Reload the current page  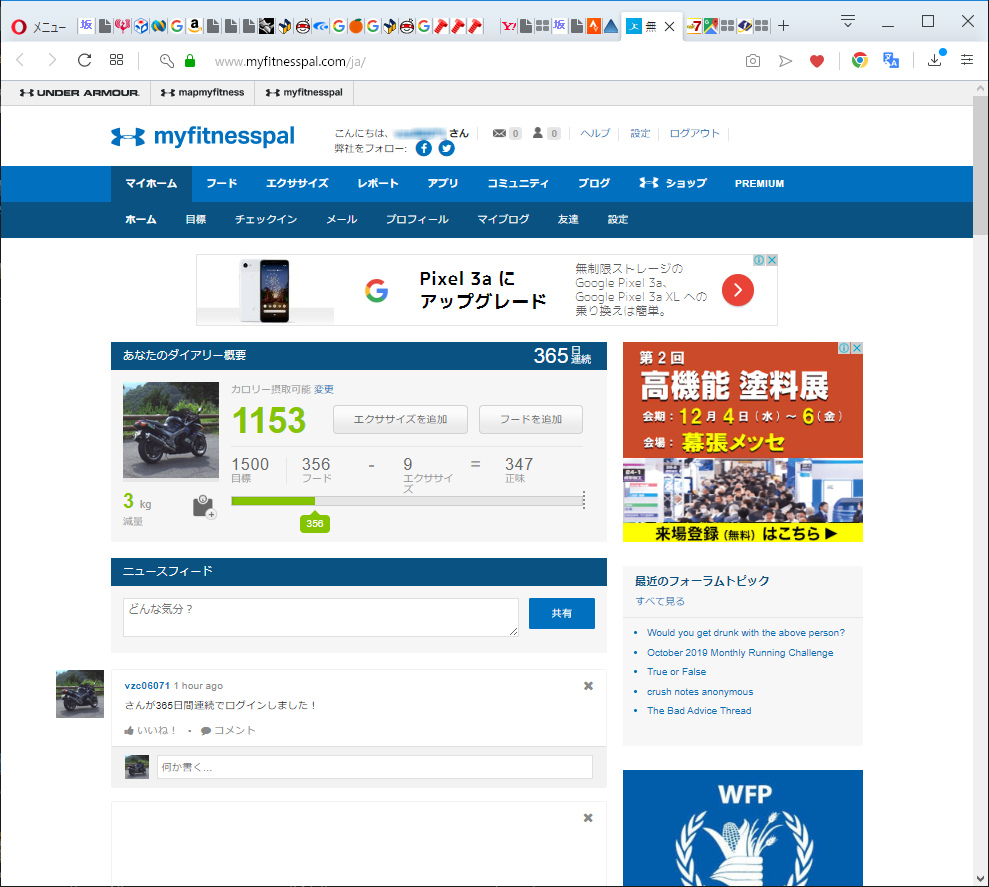(x=85, y=61)
